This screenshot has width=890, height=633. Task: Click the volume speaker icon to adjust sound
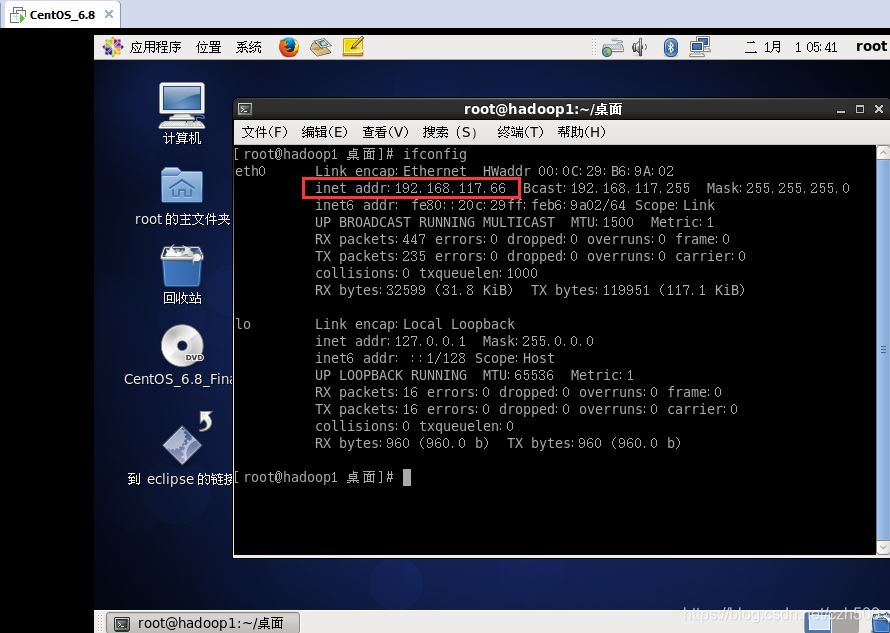tap(638, 46)
